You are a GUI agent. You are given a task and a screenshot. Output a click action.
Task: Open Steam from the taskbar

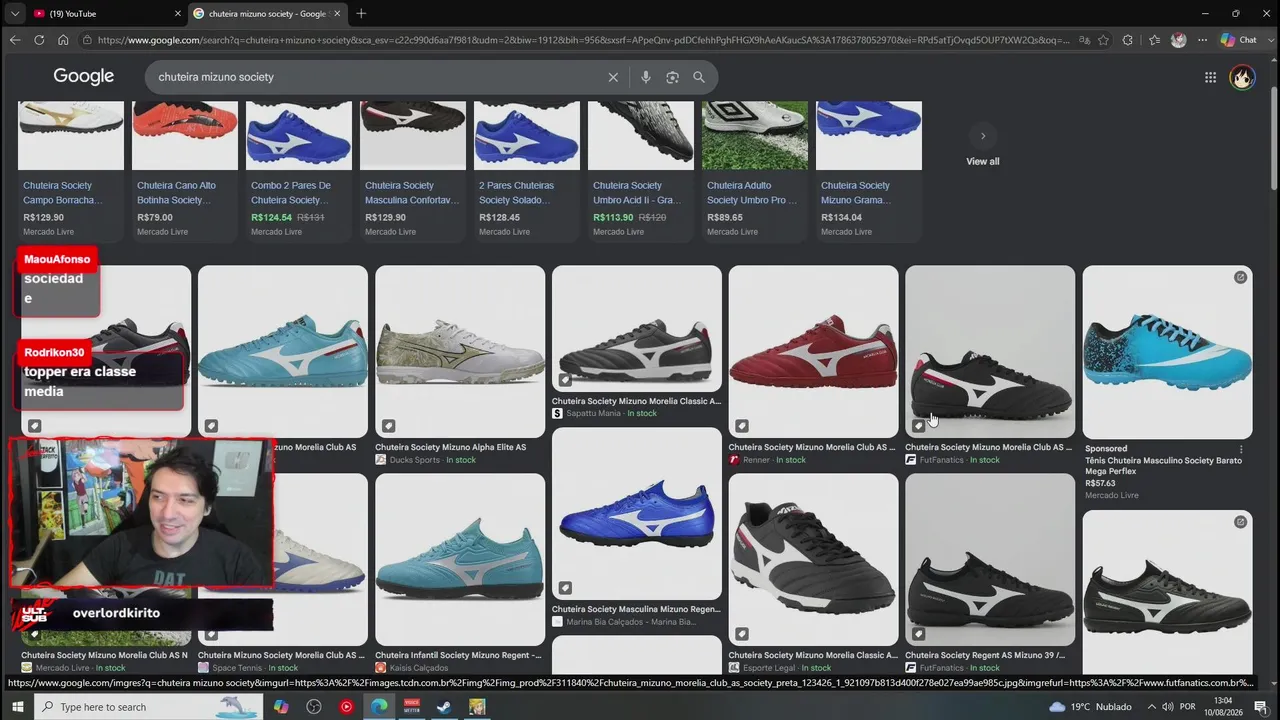(444, 707)
